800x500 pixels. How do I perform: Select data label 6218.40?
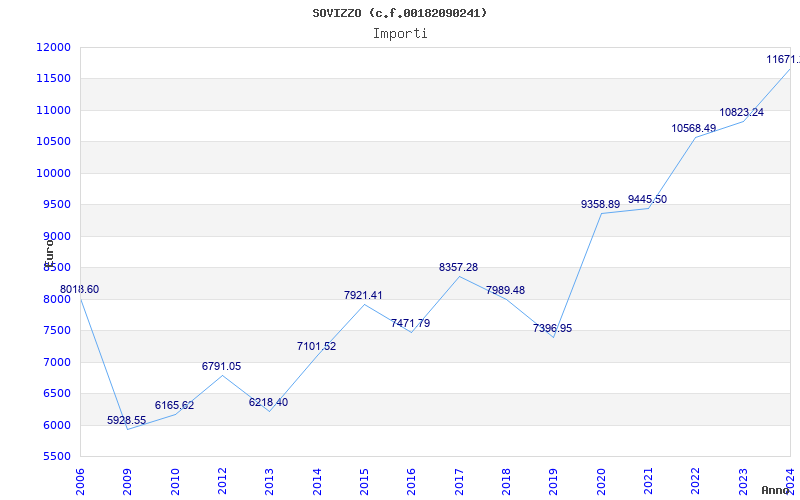[x=268, y=403]
